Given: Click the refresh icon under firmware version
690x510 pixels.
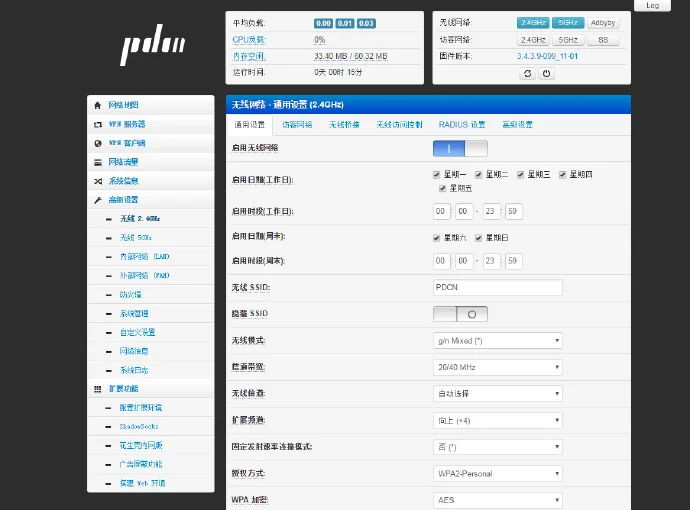Looking at the screenshot, I should (527, 73).
